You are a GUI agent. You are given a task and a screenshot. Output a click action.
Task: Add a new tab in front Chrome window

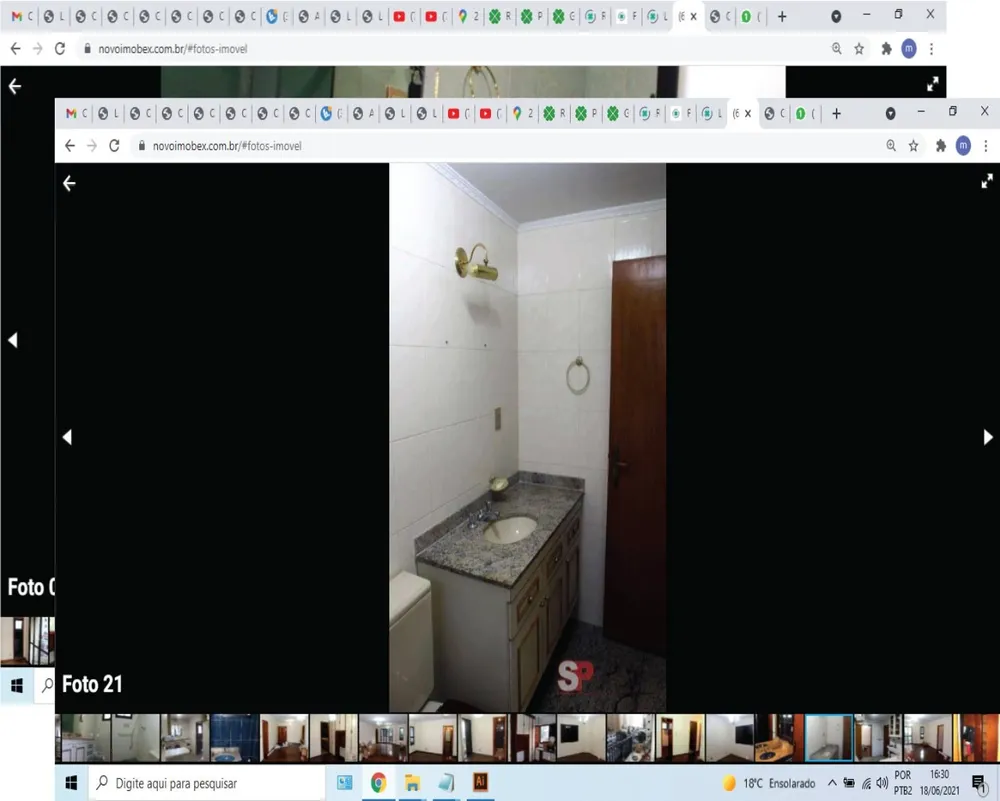click(836, 114)
